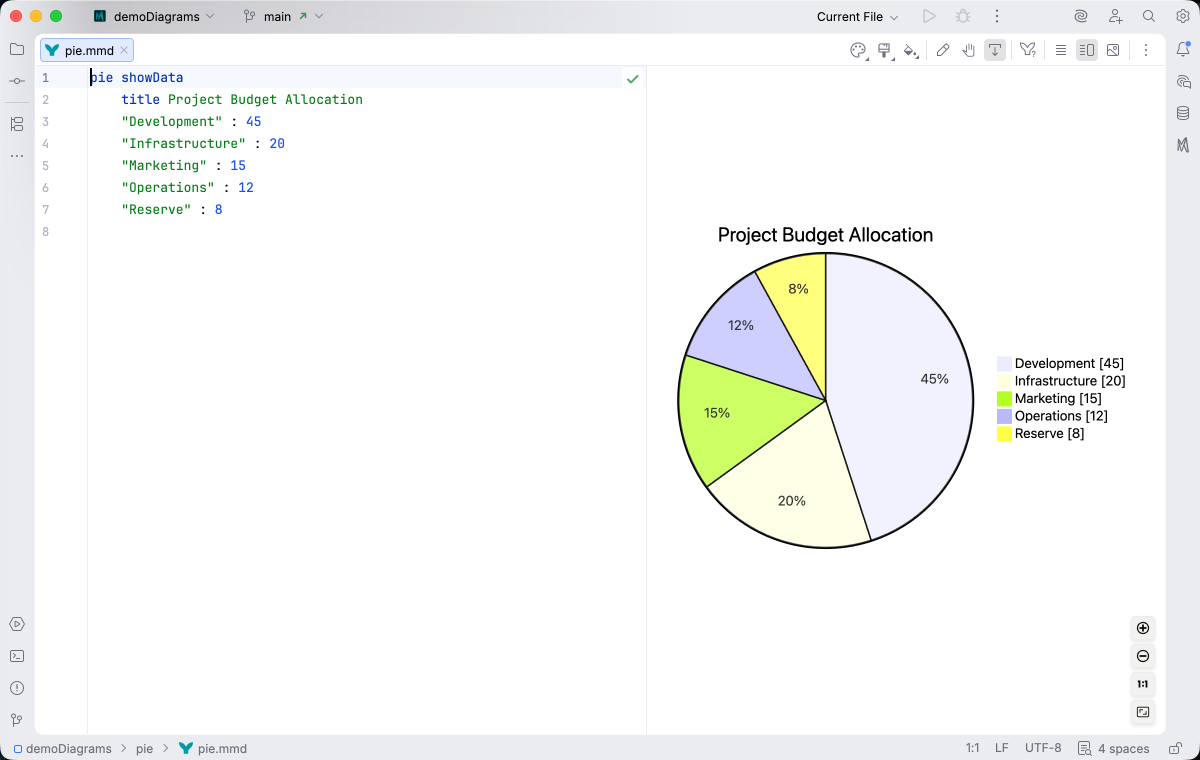The image size is (1200, 760).
Task: Open Mermaid help icon with question mark
Action: tap(1027, 50)
